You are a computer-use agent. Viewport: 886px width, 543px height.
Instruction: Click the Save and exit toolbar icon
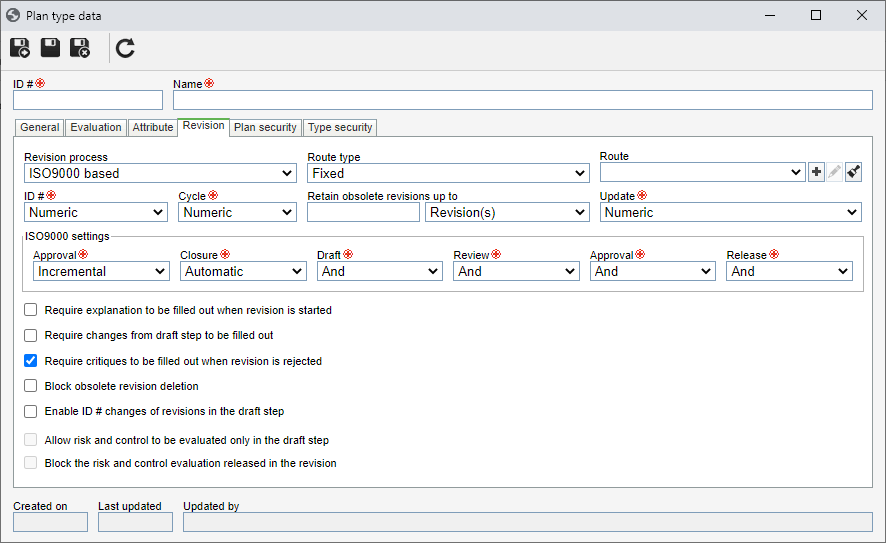pos(80,48)
